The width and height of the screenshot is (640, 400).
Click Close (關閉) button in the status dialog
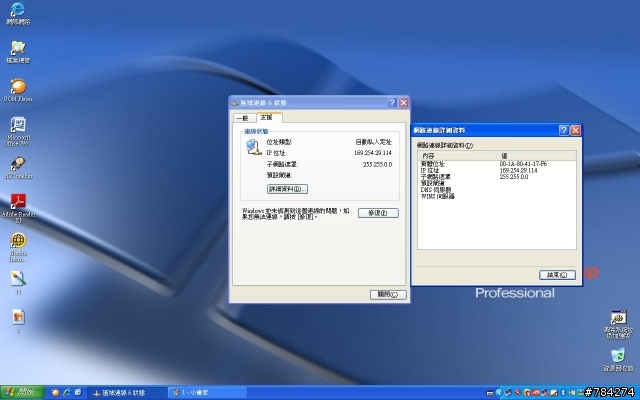pos(388,294)
